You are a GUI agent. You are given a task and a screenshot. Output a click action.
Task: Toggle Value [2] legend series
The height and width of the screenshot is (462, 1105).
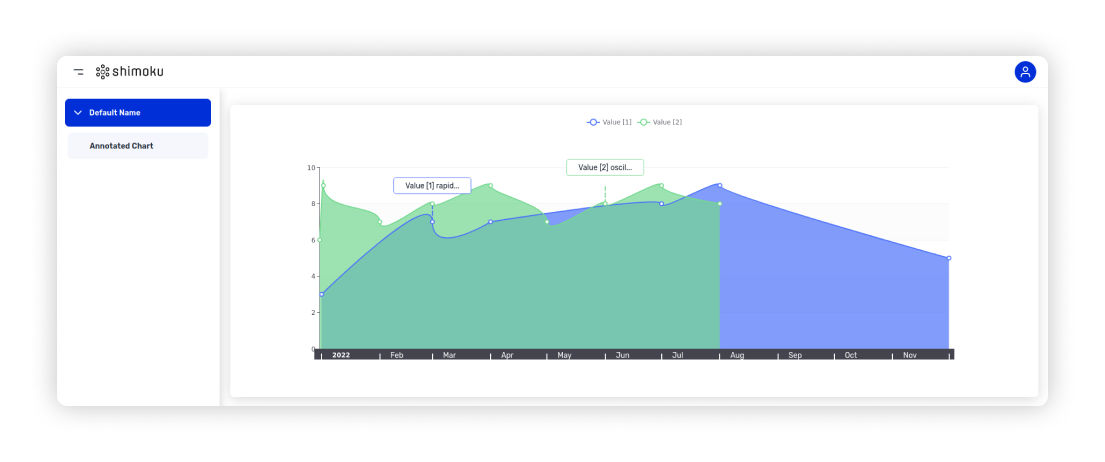[660, 122]
